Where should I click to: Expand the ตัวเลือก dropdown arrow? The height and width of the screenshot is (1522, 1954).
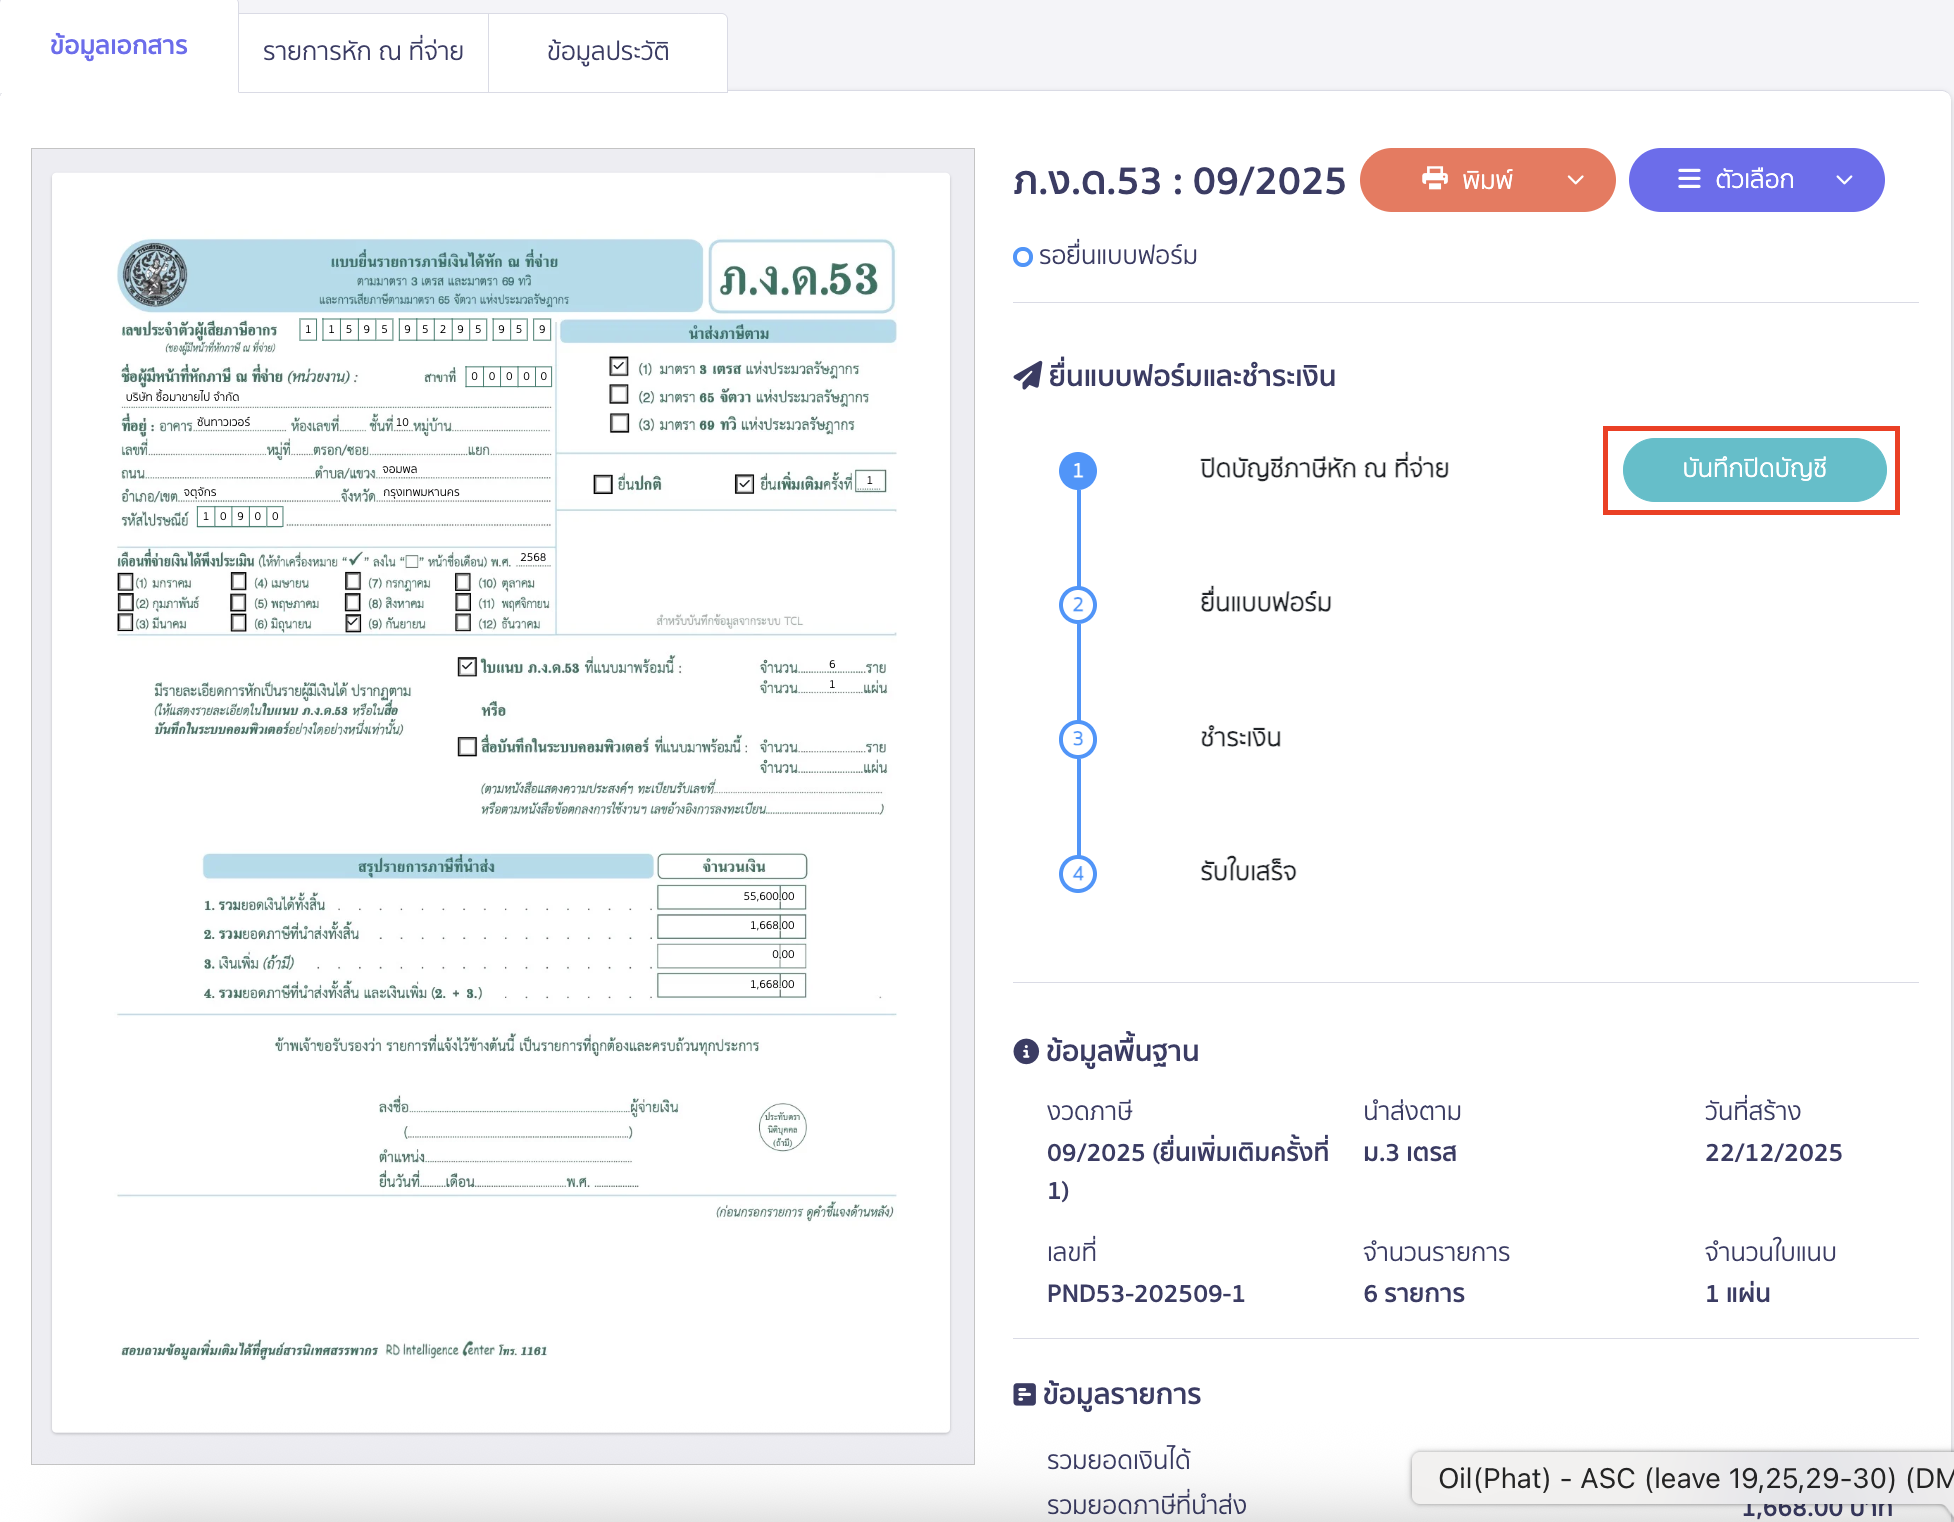click(x=1845, y=180)
